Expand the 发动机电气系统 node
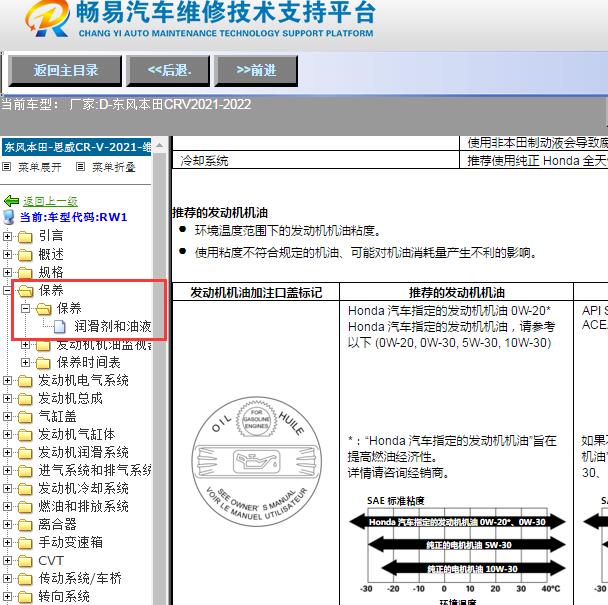 coord(7,380)
